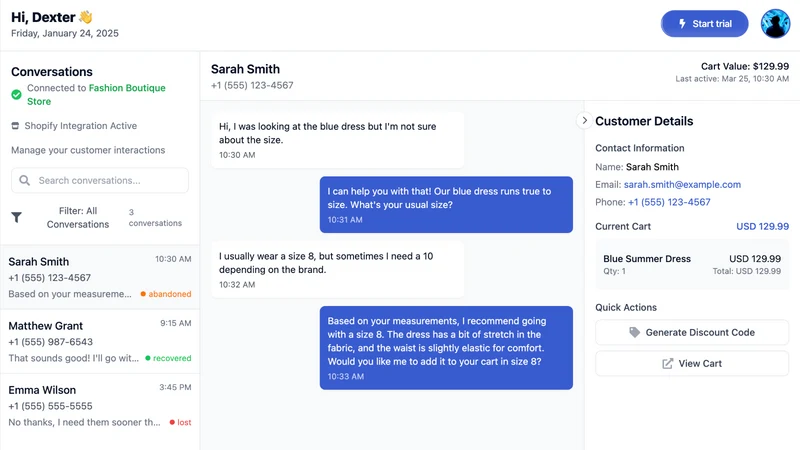Click the Hi, Dexter greeting
This screenshot has width=800, height=450.
pyautogui.click(x=52, y=17)
